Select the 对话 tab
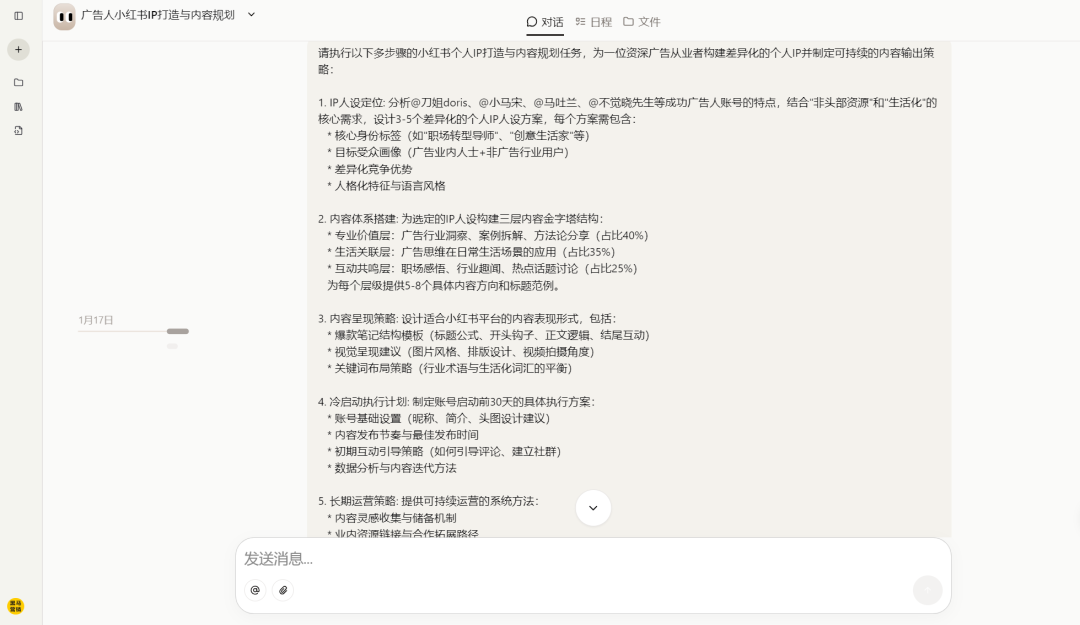The width and height of the screenshot is (1080, 625). pos(545,21)
